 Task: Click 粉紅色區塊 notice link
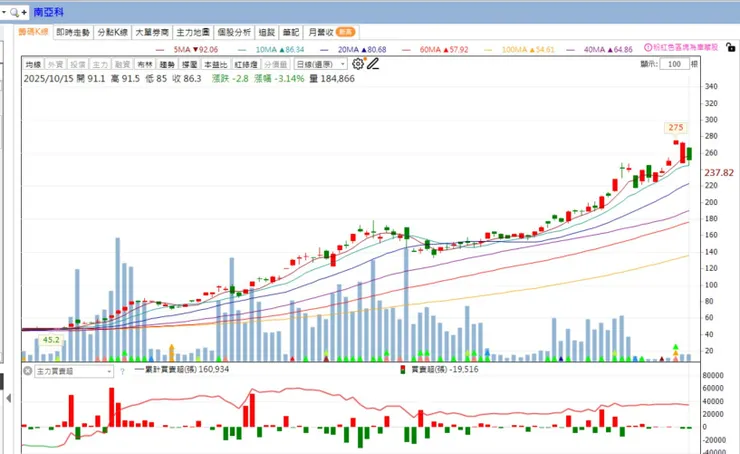[686, 47]
